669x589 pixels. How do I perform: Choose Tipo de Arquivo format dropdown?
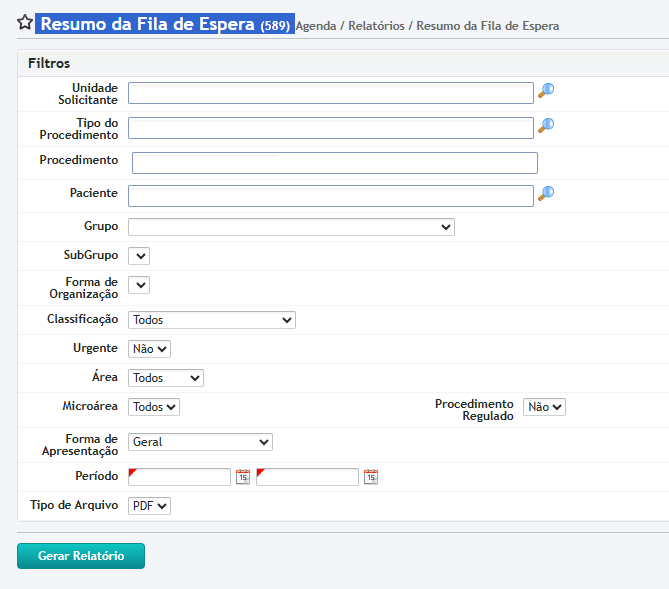tap(150, 506)
